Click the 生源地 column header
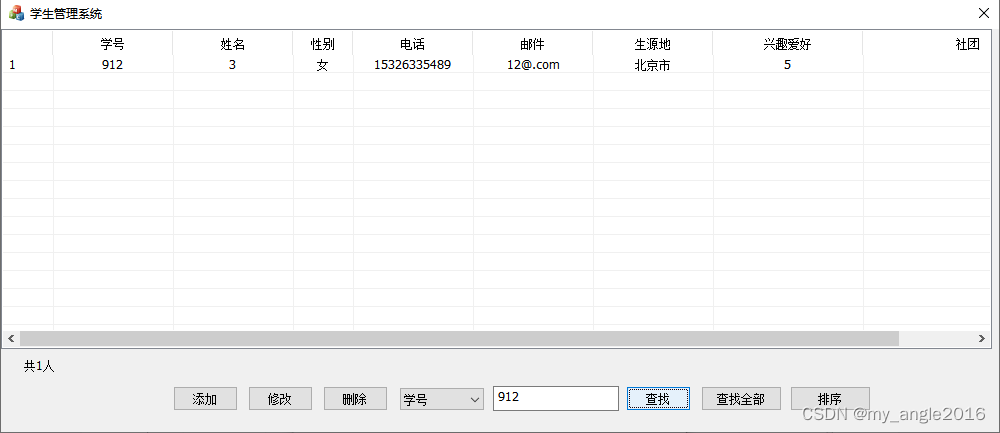Image resolution: width=1000 pixels, height=433 pixels. click(x=652, y=44)
